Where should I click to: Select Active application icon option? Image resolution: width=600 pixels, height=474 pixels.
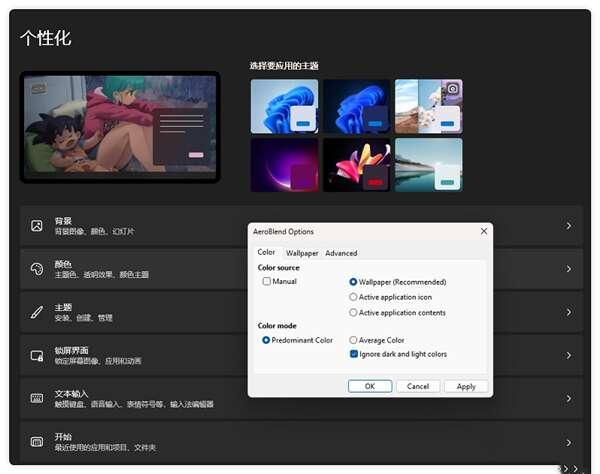(x=354, y=297)
